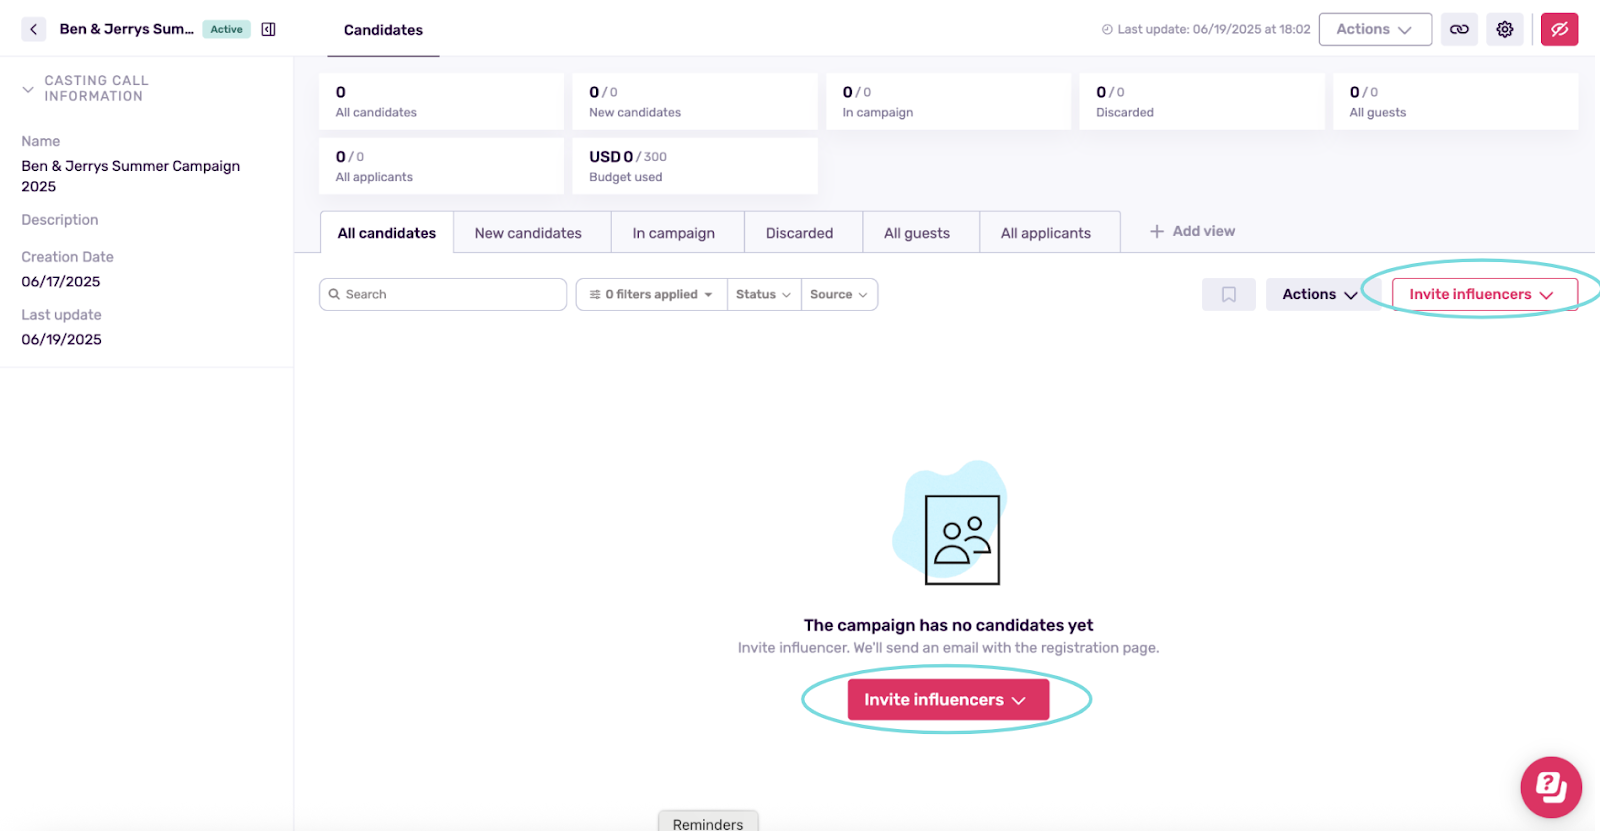1600x831 pixels.
Task: Click 'The campaign has no candidates yet' heading
Action: click(x=948, y=625)
